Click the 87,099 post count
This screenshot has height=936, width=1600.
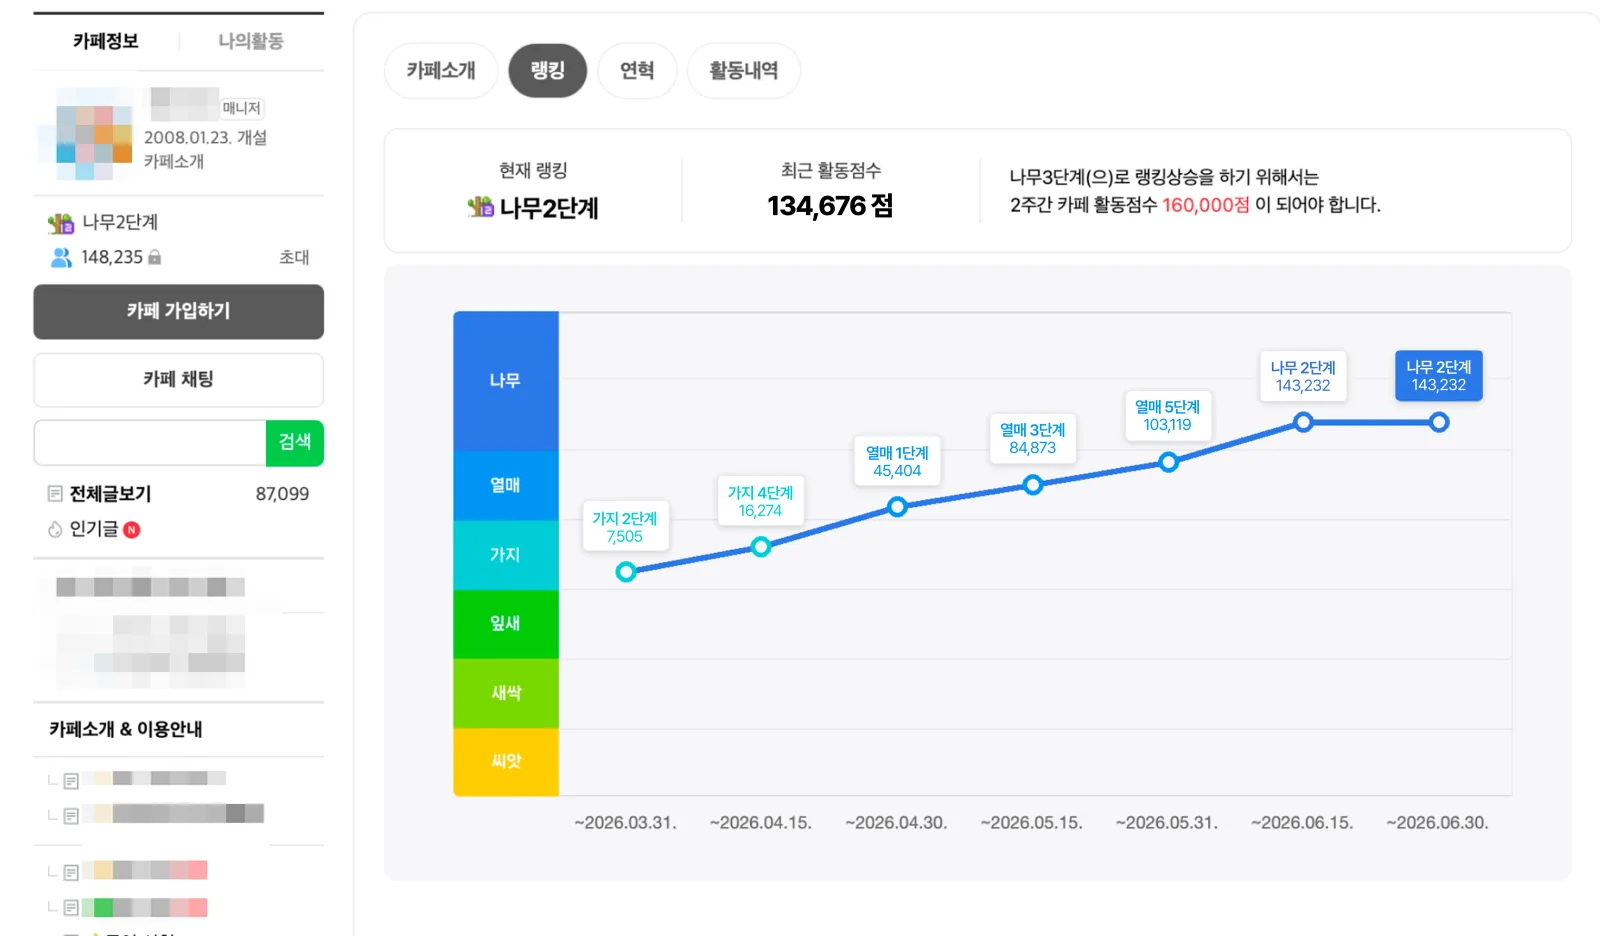282,494
